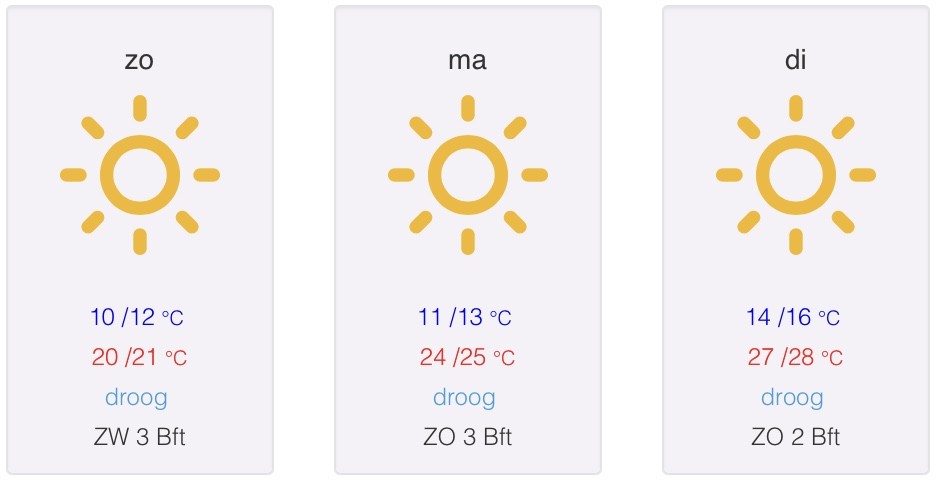Viewport: 936px width, 481px height.
Task: Select the ma day heading
Action: click(x=467, y=60)
